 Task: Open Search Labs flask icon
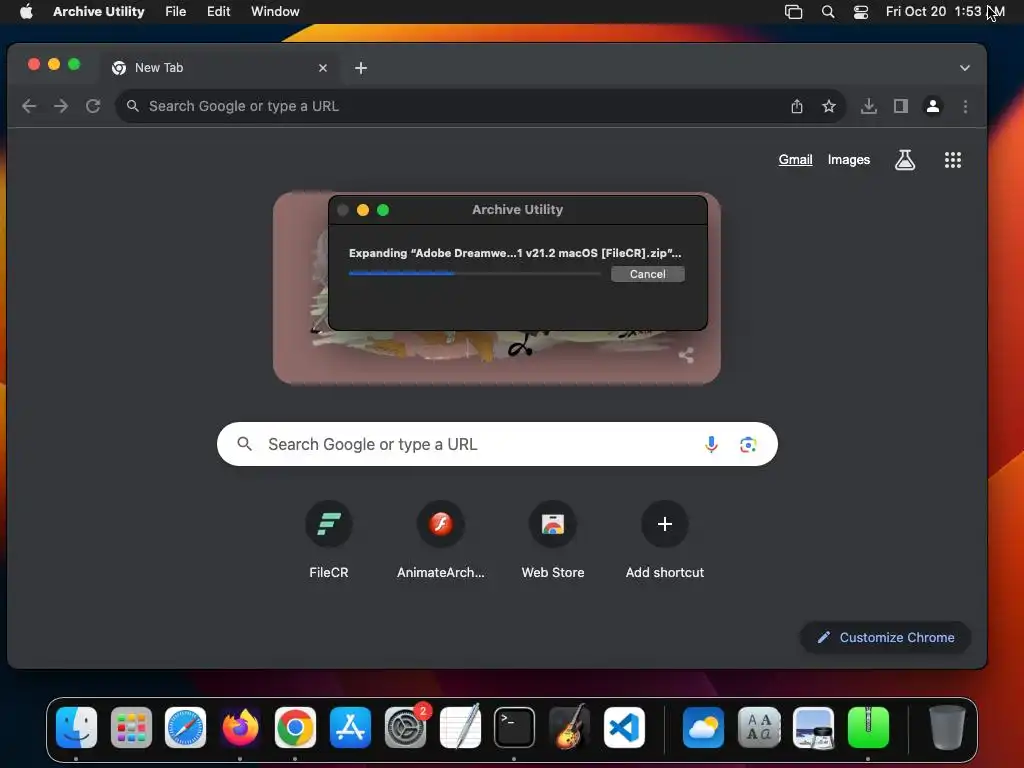pyautogui.click(x=904, y=159)
